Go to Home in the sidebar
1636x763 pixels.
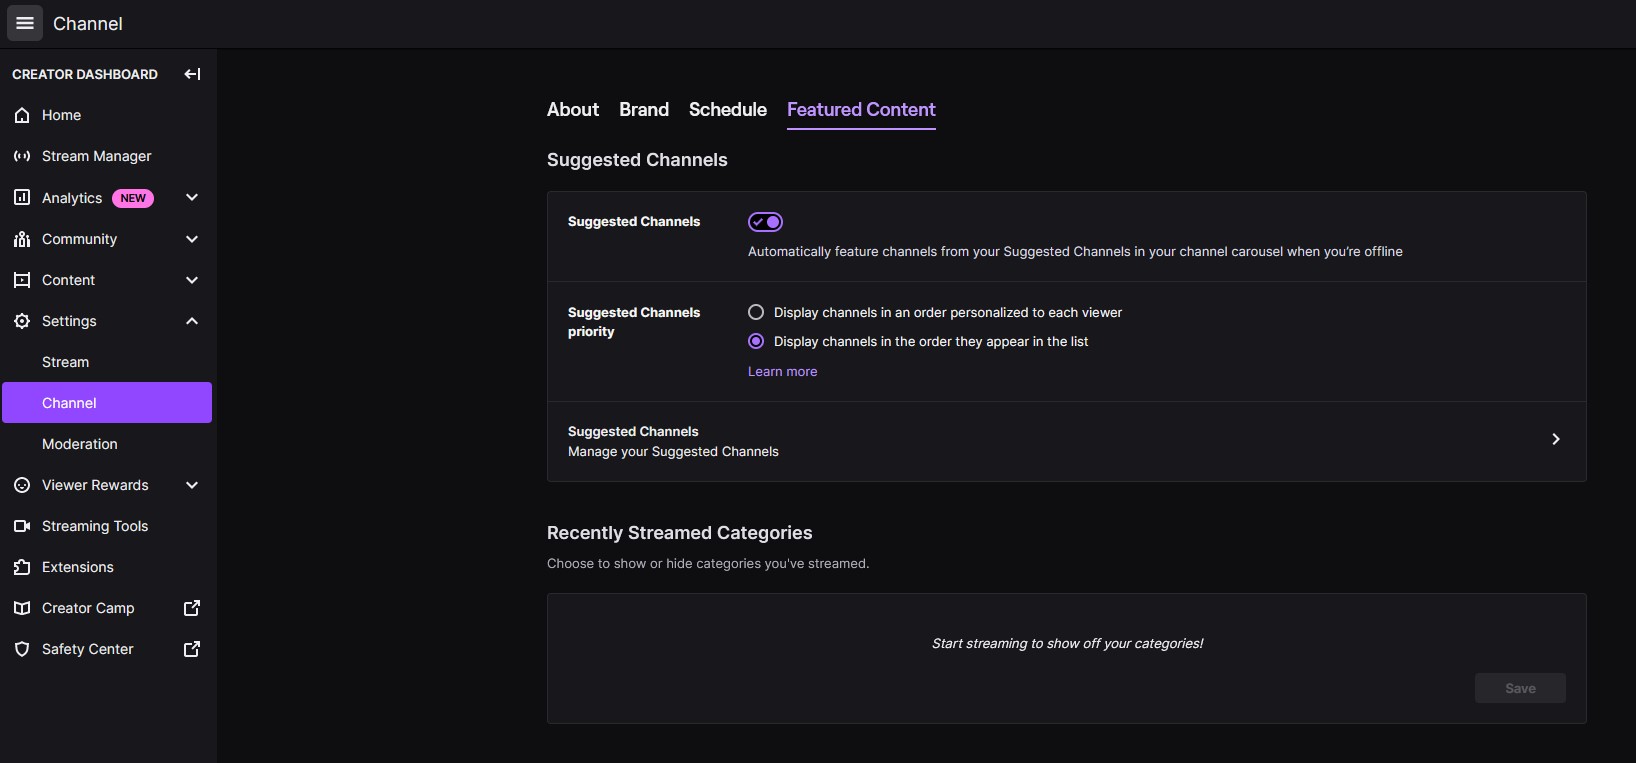[x=107, y=116]
